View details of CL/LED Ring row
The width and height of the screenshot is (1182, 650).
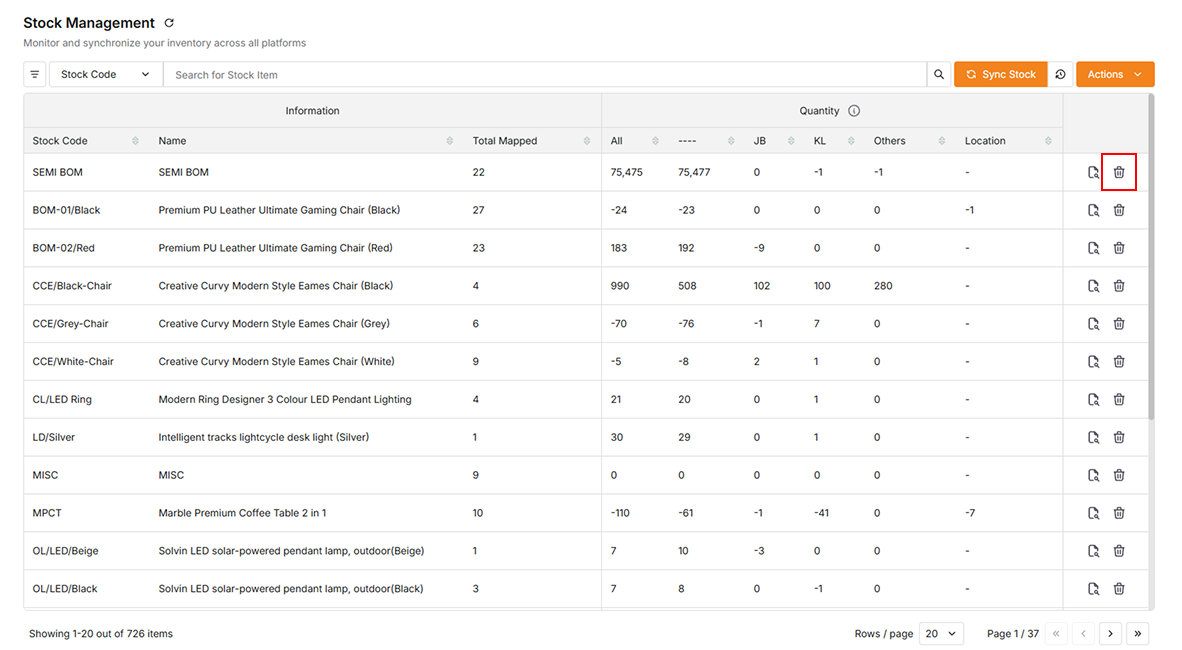(x=1093, y=399)
